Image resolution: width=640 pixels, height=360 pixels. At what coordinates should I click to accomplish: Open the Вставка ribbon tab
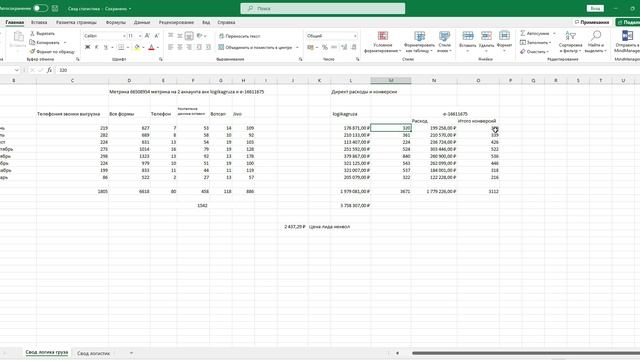coord(39,22)
